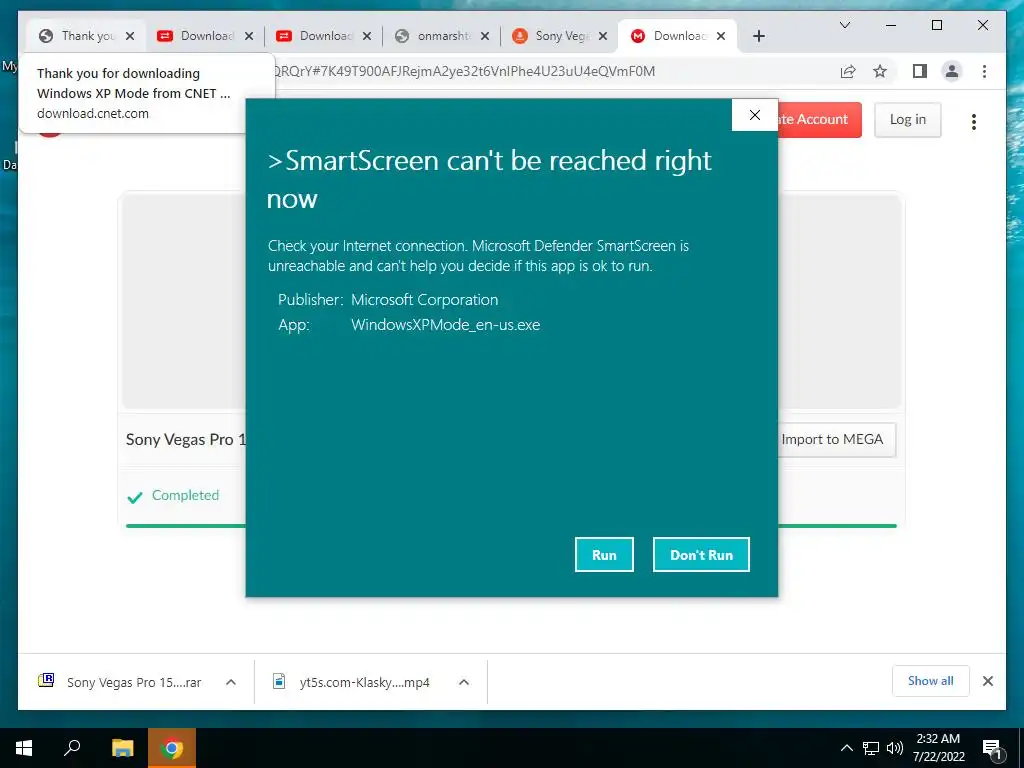1024x768 pixels.
Task: Open the MEGA page three-dot menu
Action: point(974,121)
